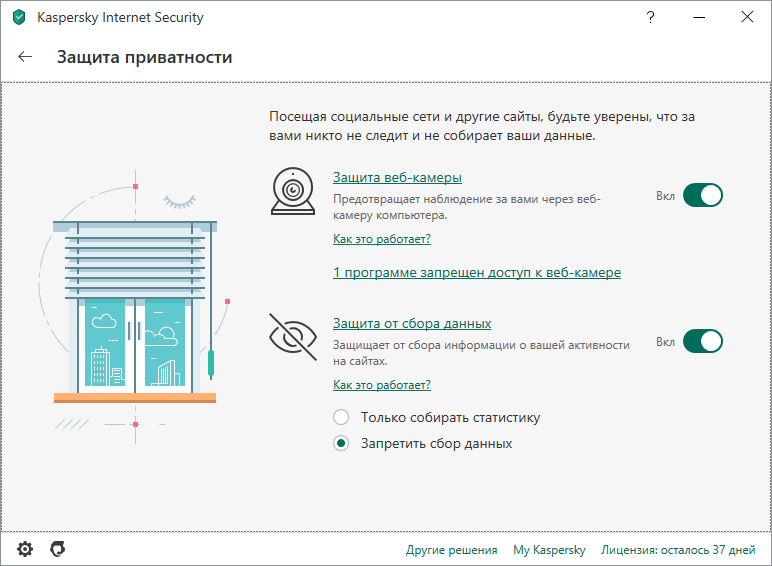Viewport: 772px width, 566px height.
Task: Go back using the arrow icon
Action: tap(25, 57)
